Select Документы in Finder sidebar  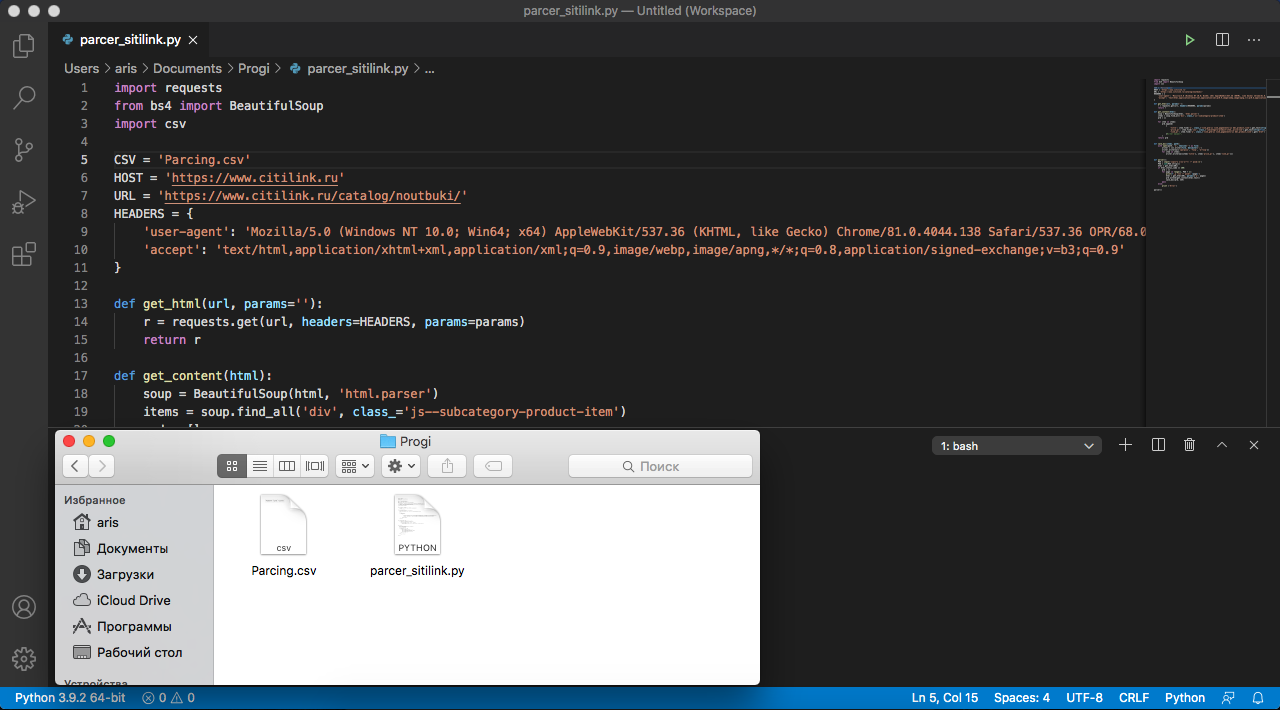[132, 548]
